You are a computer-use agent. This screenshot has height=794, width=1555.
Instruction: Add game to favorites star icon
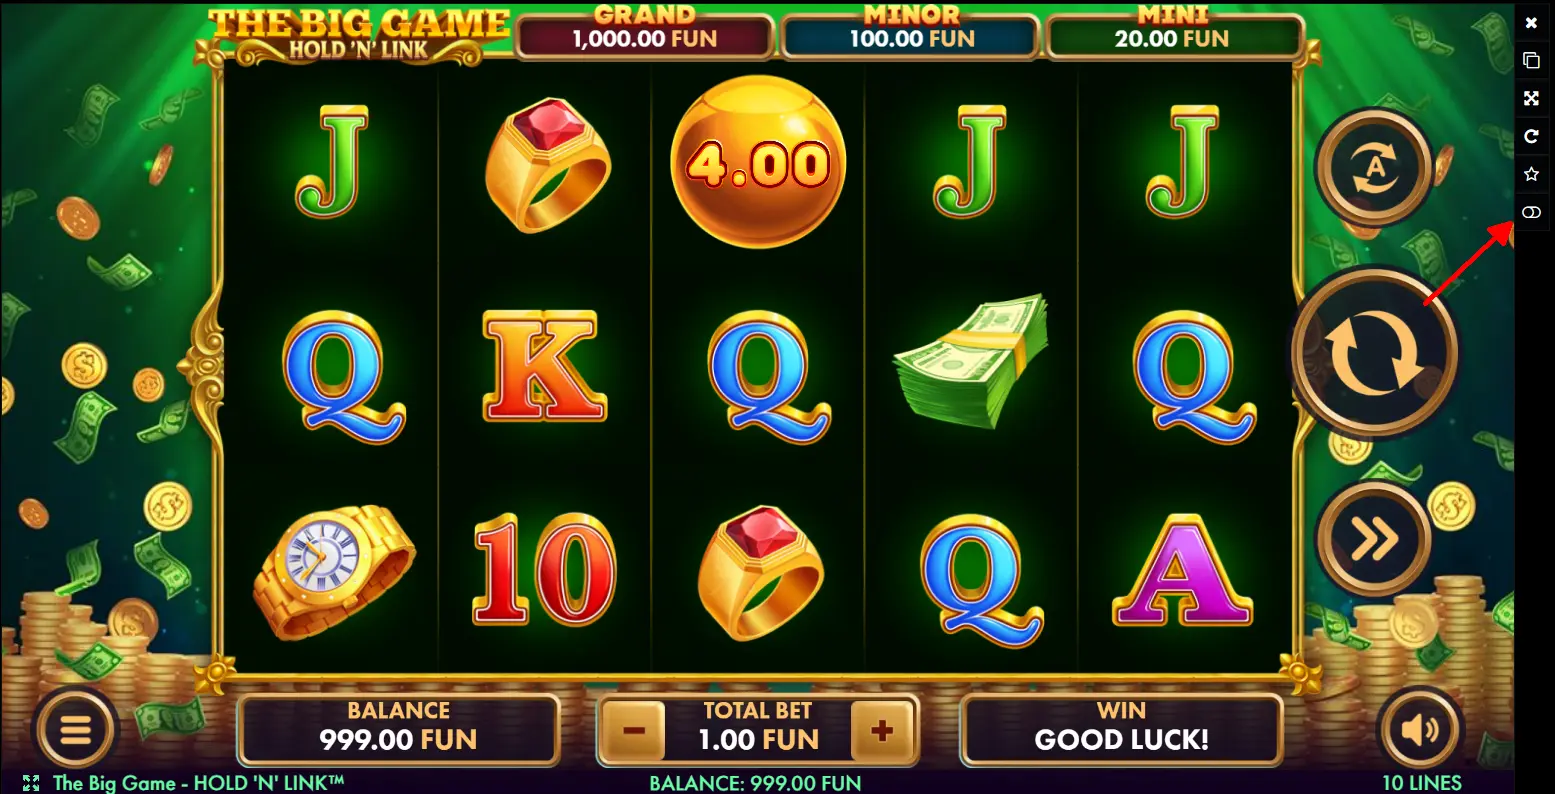(1531, 174)
